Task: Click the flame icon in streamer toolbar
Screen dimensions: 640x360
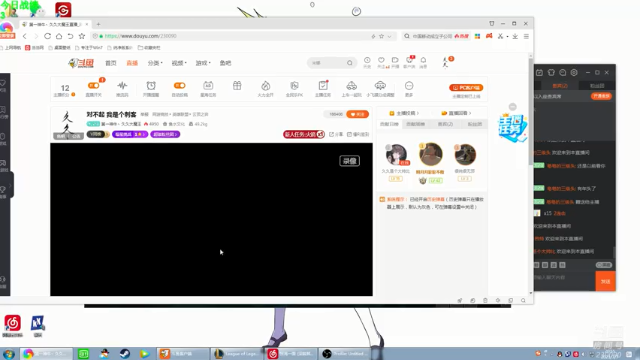Action: [266, 85]
